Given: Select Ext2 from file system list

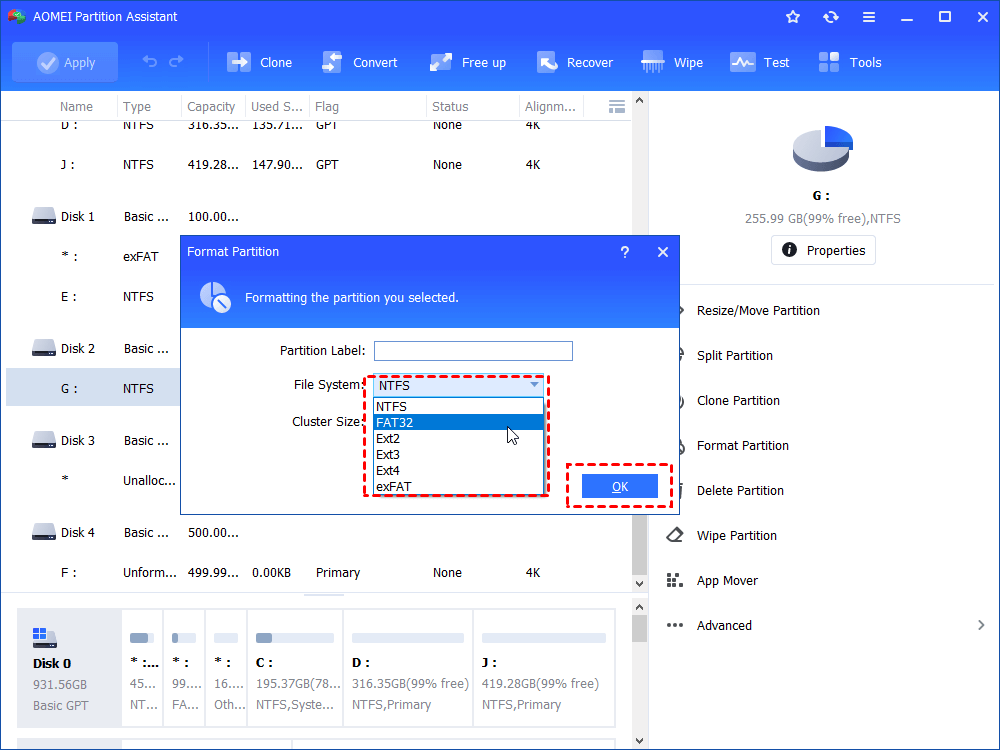Looking at the screenshot, I should (458, 438).
